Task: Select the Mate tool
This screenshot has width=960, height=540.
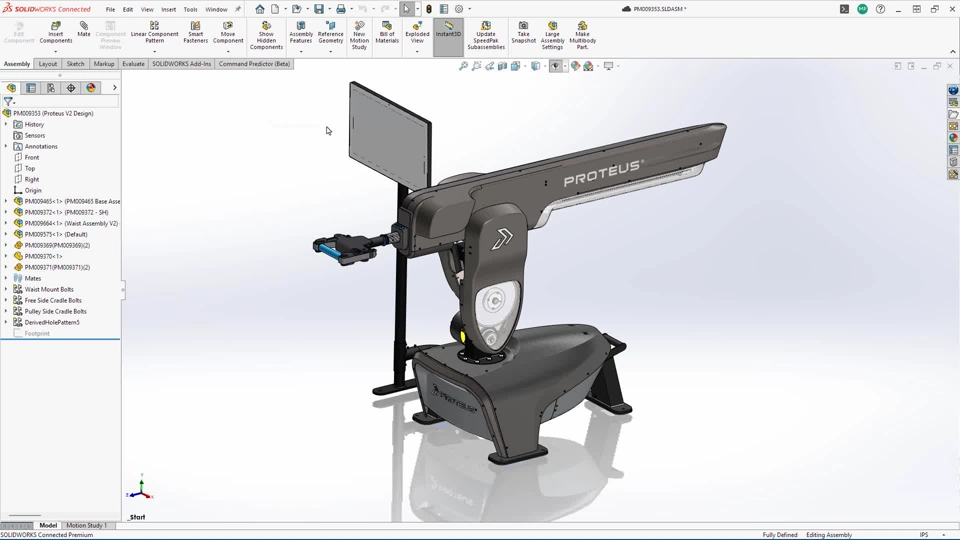Action: [84, 29]
